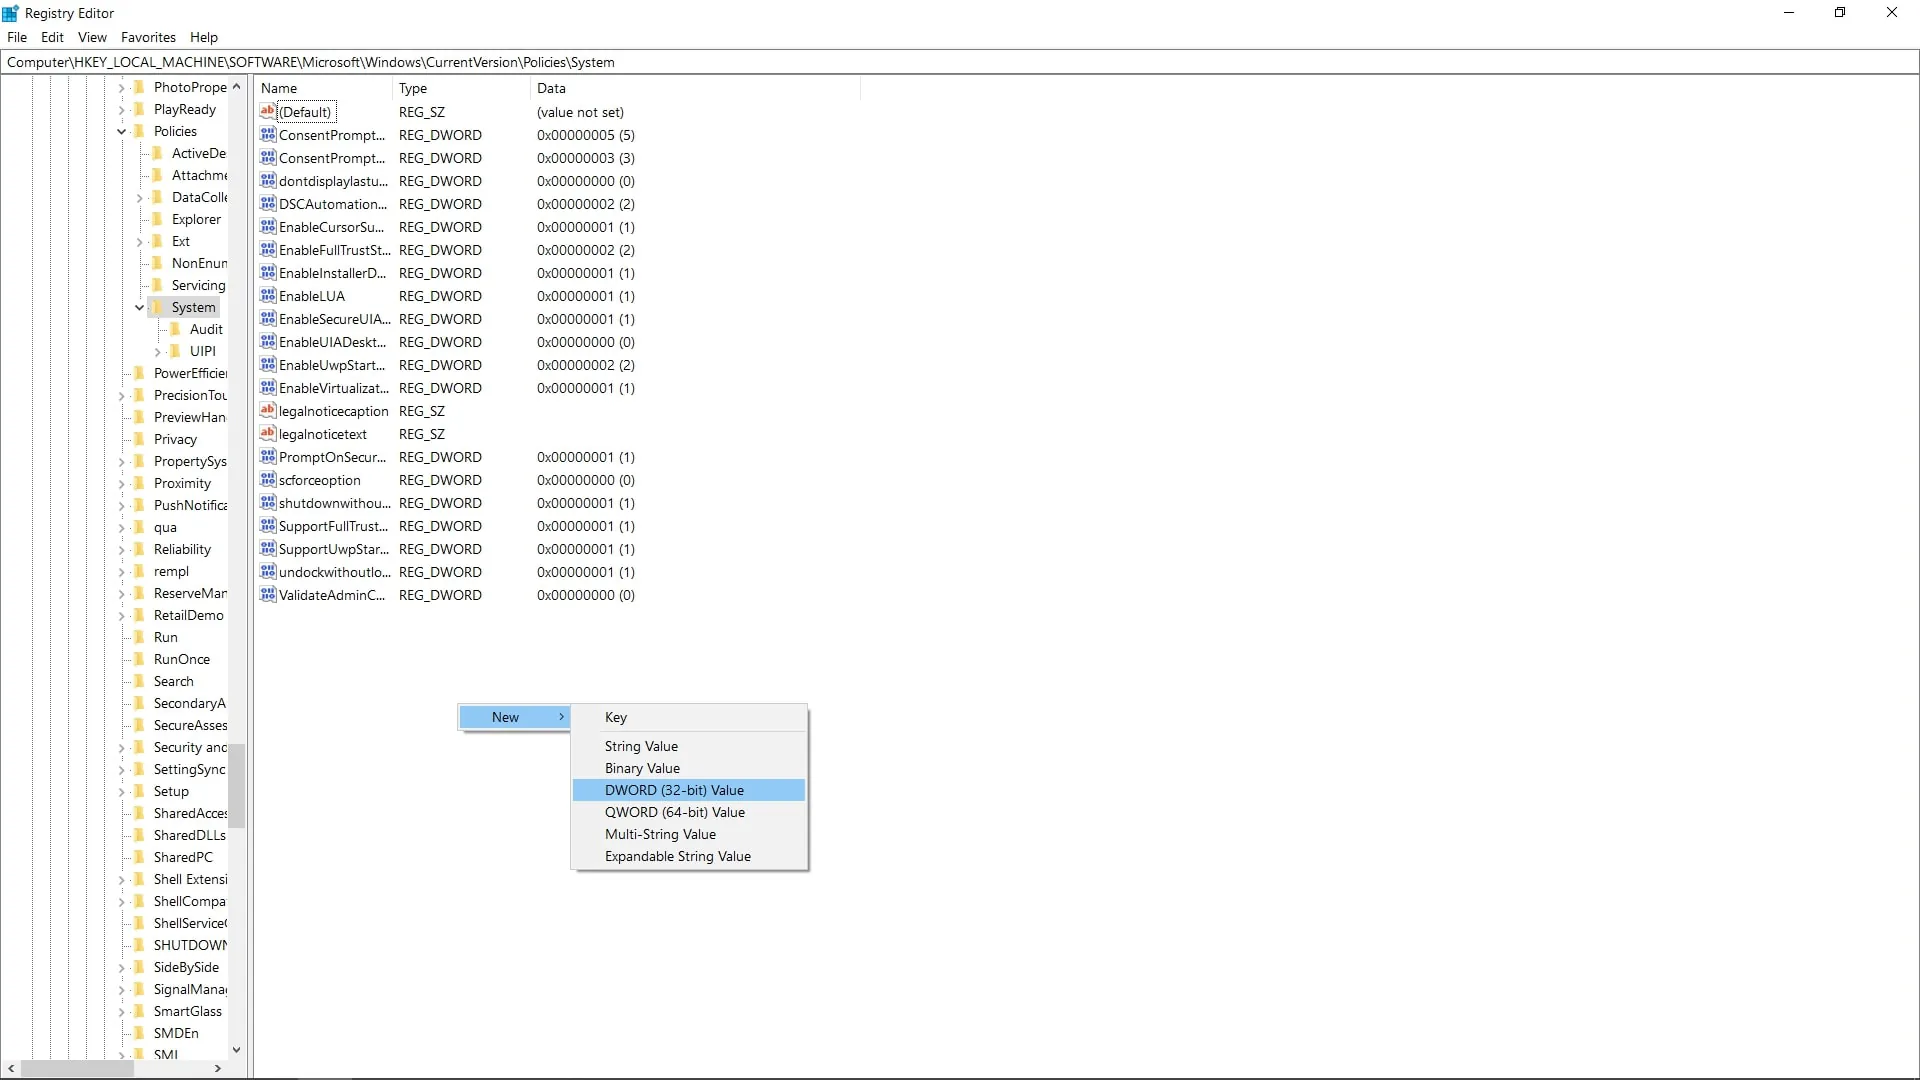Choose String Value in New submenu
The height and width of the screenshot is (1080, 1920).
coord(688,746)
